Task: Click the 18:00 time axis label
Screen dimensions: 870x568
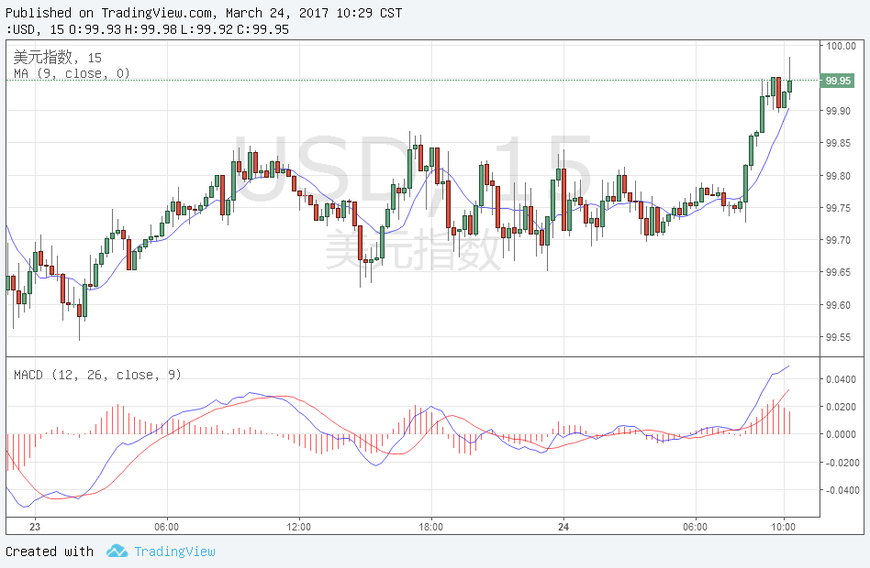Action: pyautogui.click(x=431, y=526)
